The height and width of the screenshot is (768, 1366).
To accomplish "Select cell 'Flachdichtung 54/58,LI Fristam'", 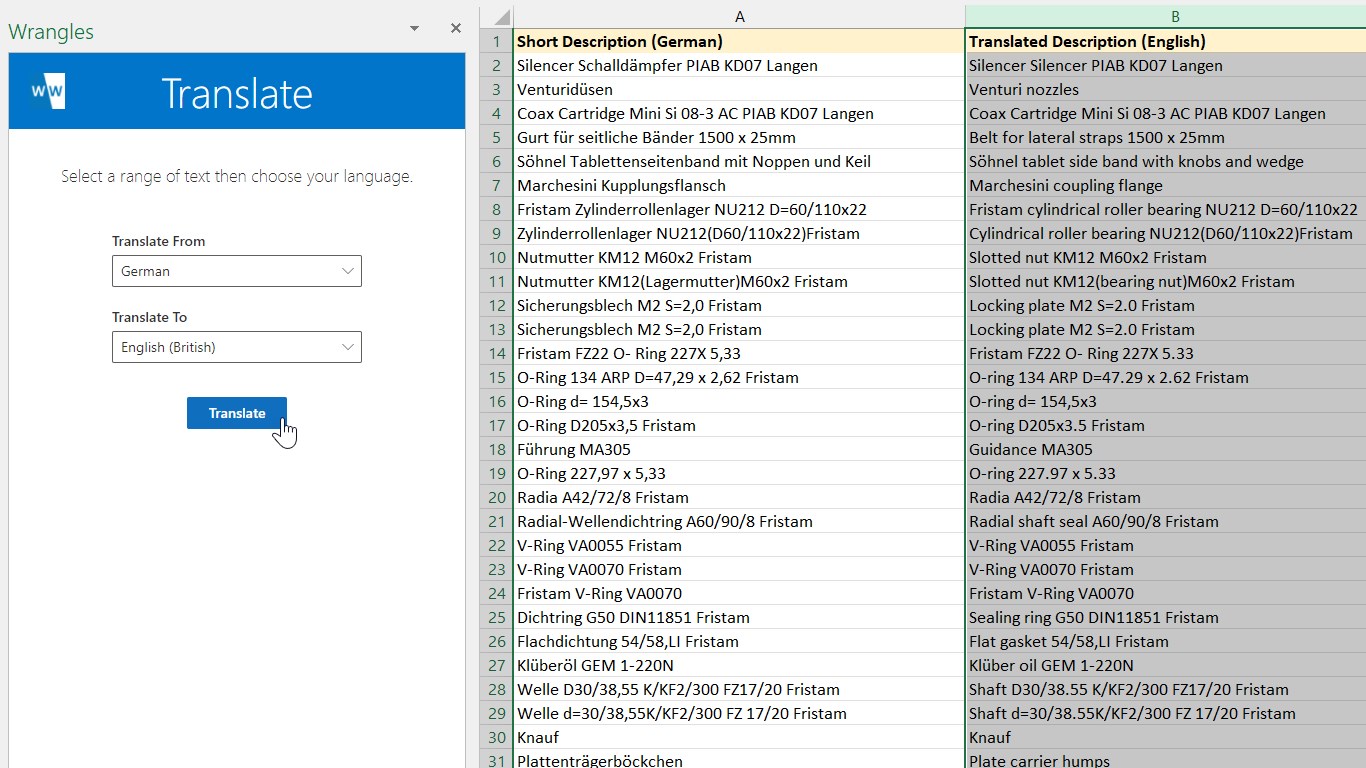I will pos(740,642).
